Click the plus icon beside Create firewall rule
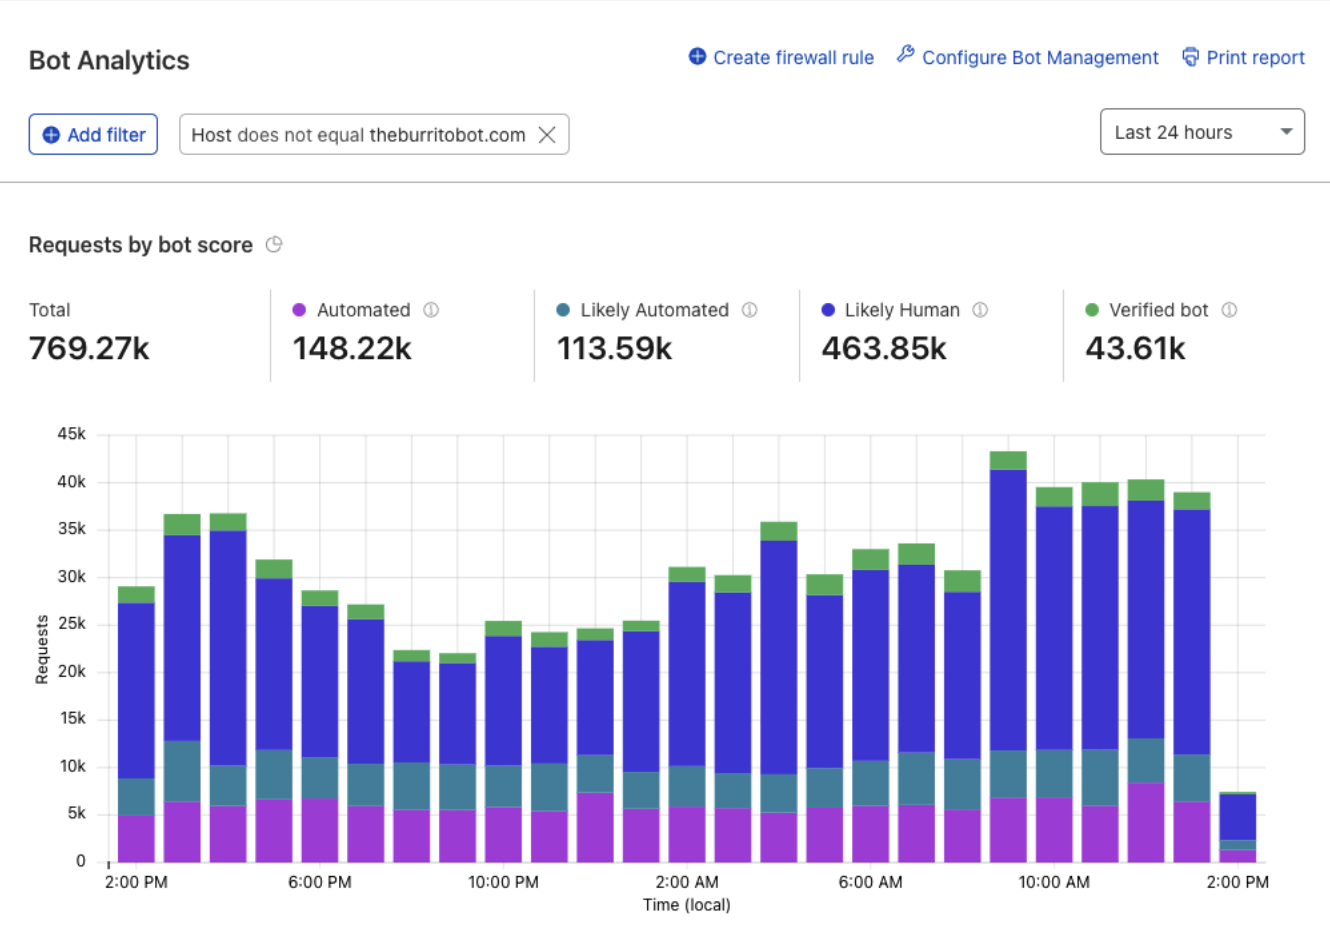The width and height of the screenshot is (1330, 950). (697, 57)
